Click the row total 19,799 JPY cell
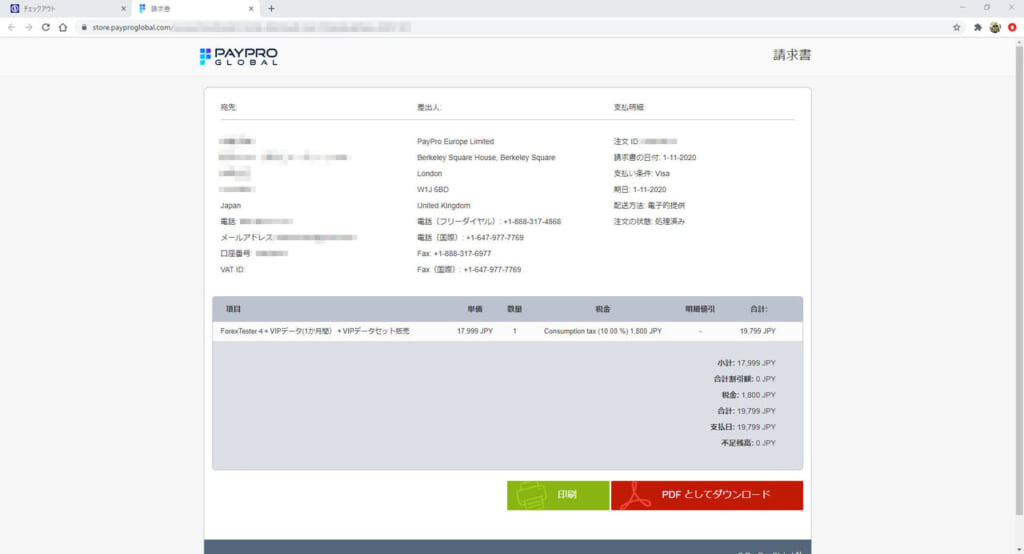The width and height of the screenshot is (1024, 554). point(758,331)
